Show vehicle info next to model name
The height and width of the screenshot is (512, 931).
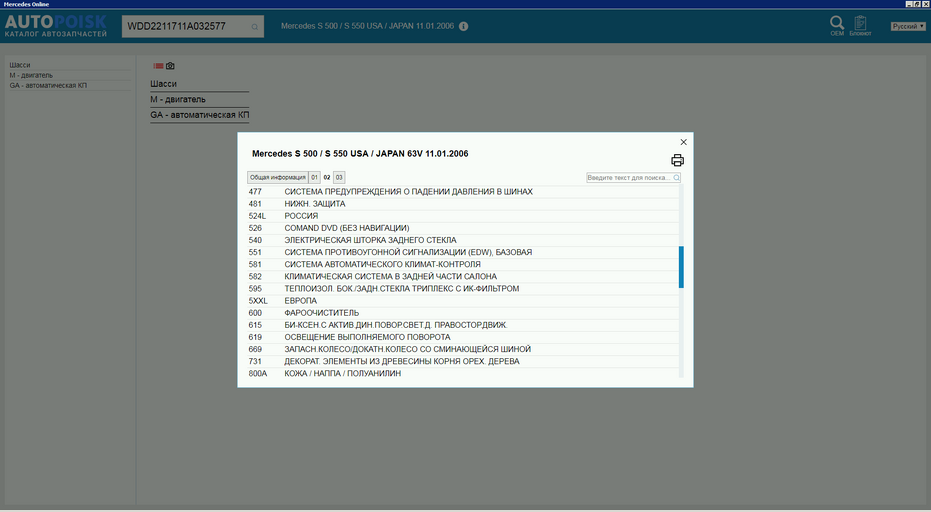[464, 26]
